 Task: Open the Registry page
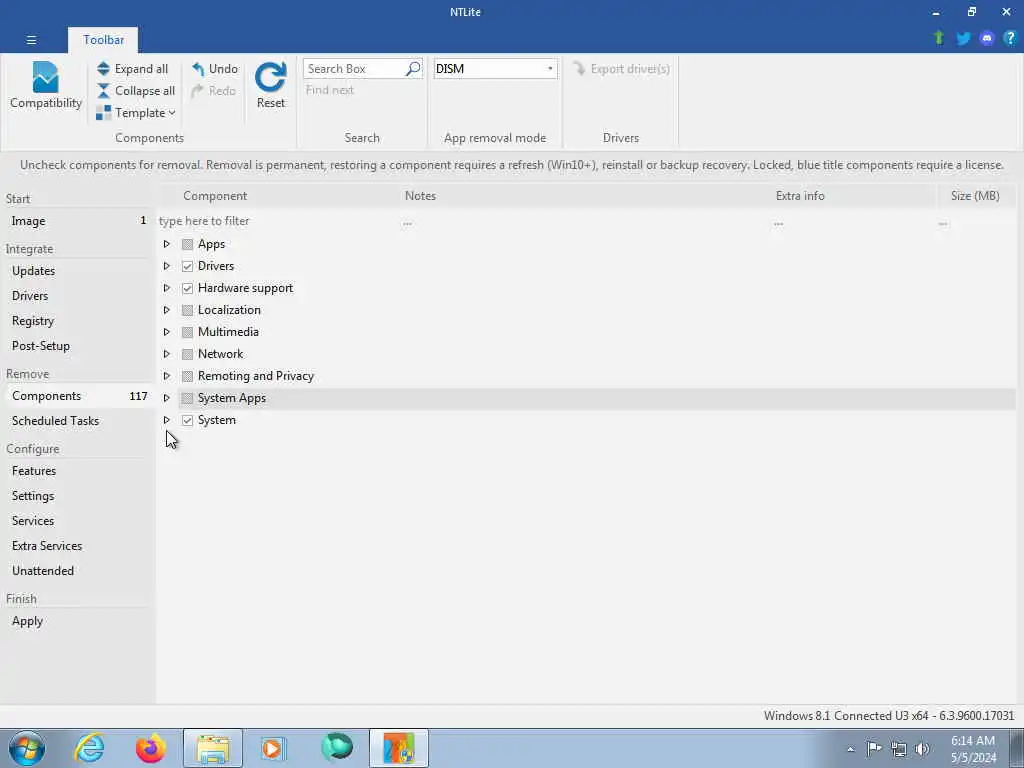(x=77, y=321)
